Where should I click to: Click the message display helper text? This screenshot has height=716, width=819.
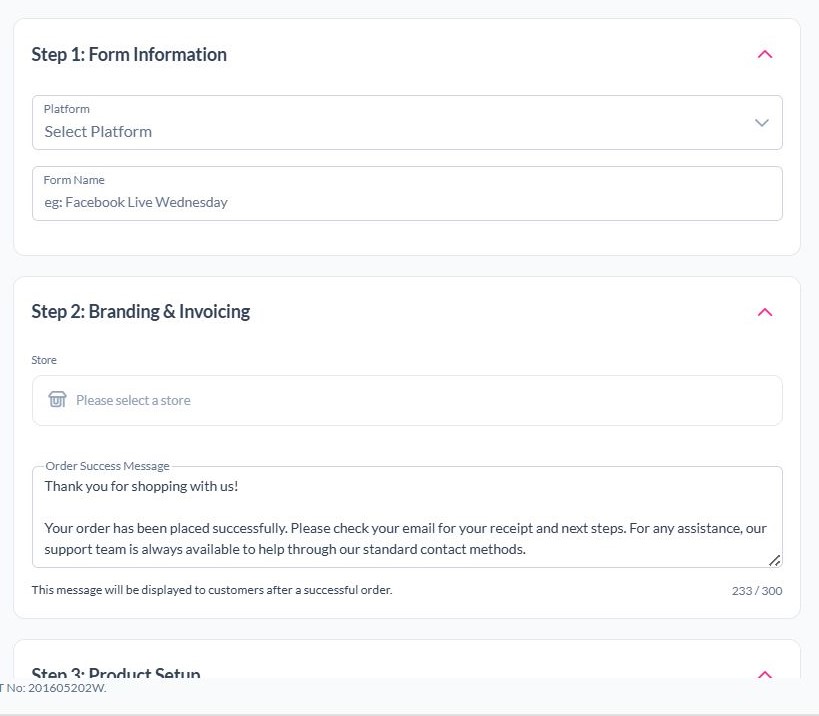(x=212, y=590)
